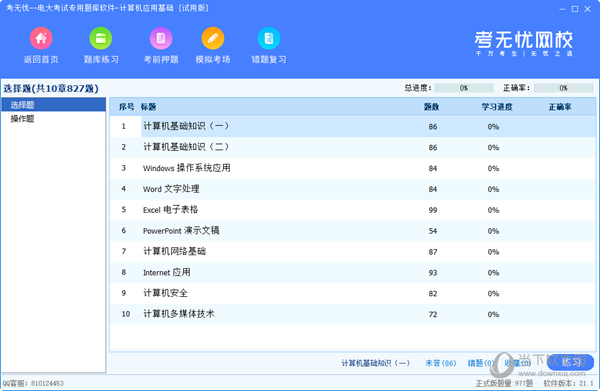Viewport: 600px width, 391px height.
Task: Open the 错题复习 wrong-question review icon
Action: [x=269, y=38]
